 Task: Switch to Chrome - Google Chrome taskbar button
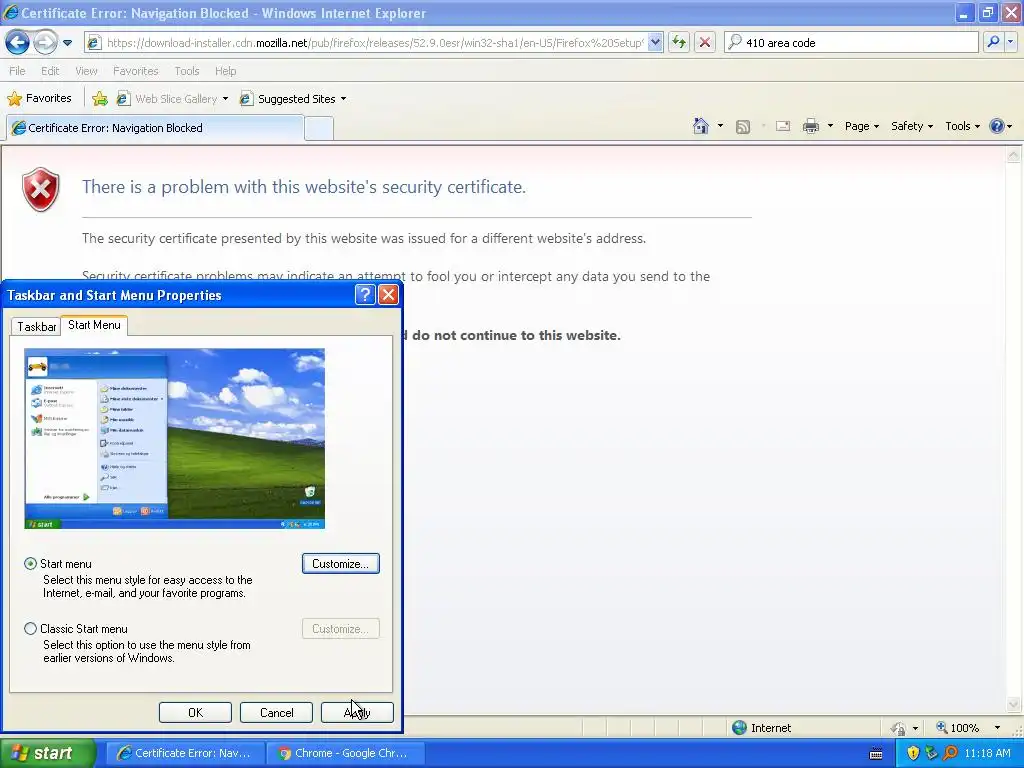(345, 753)
